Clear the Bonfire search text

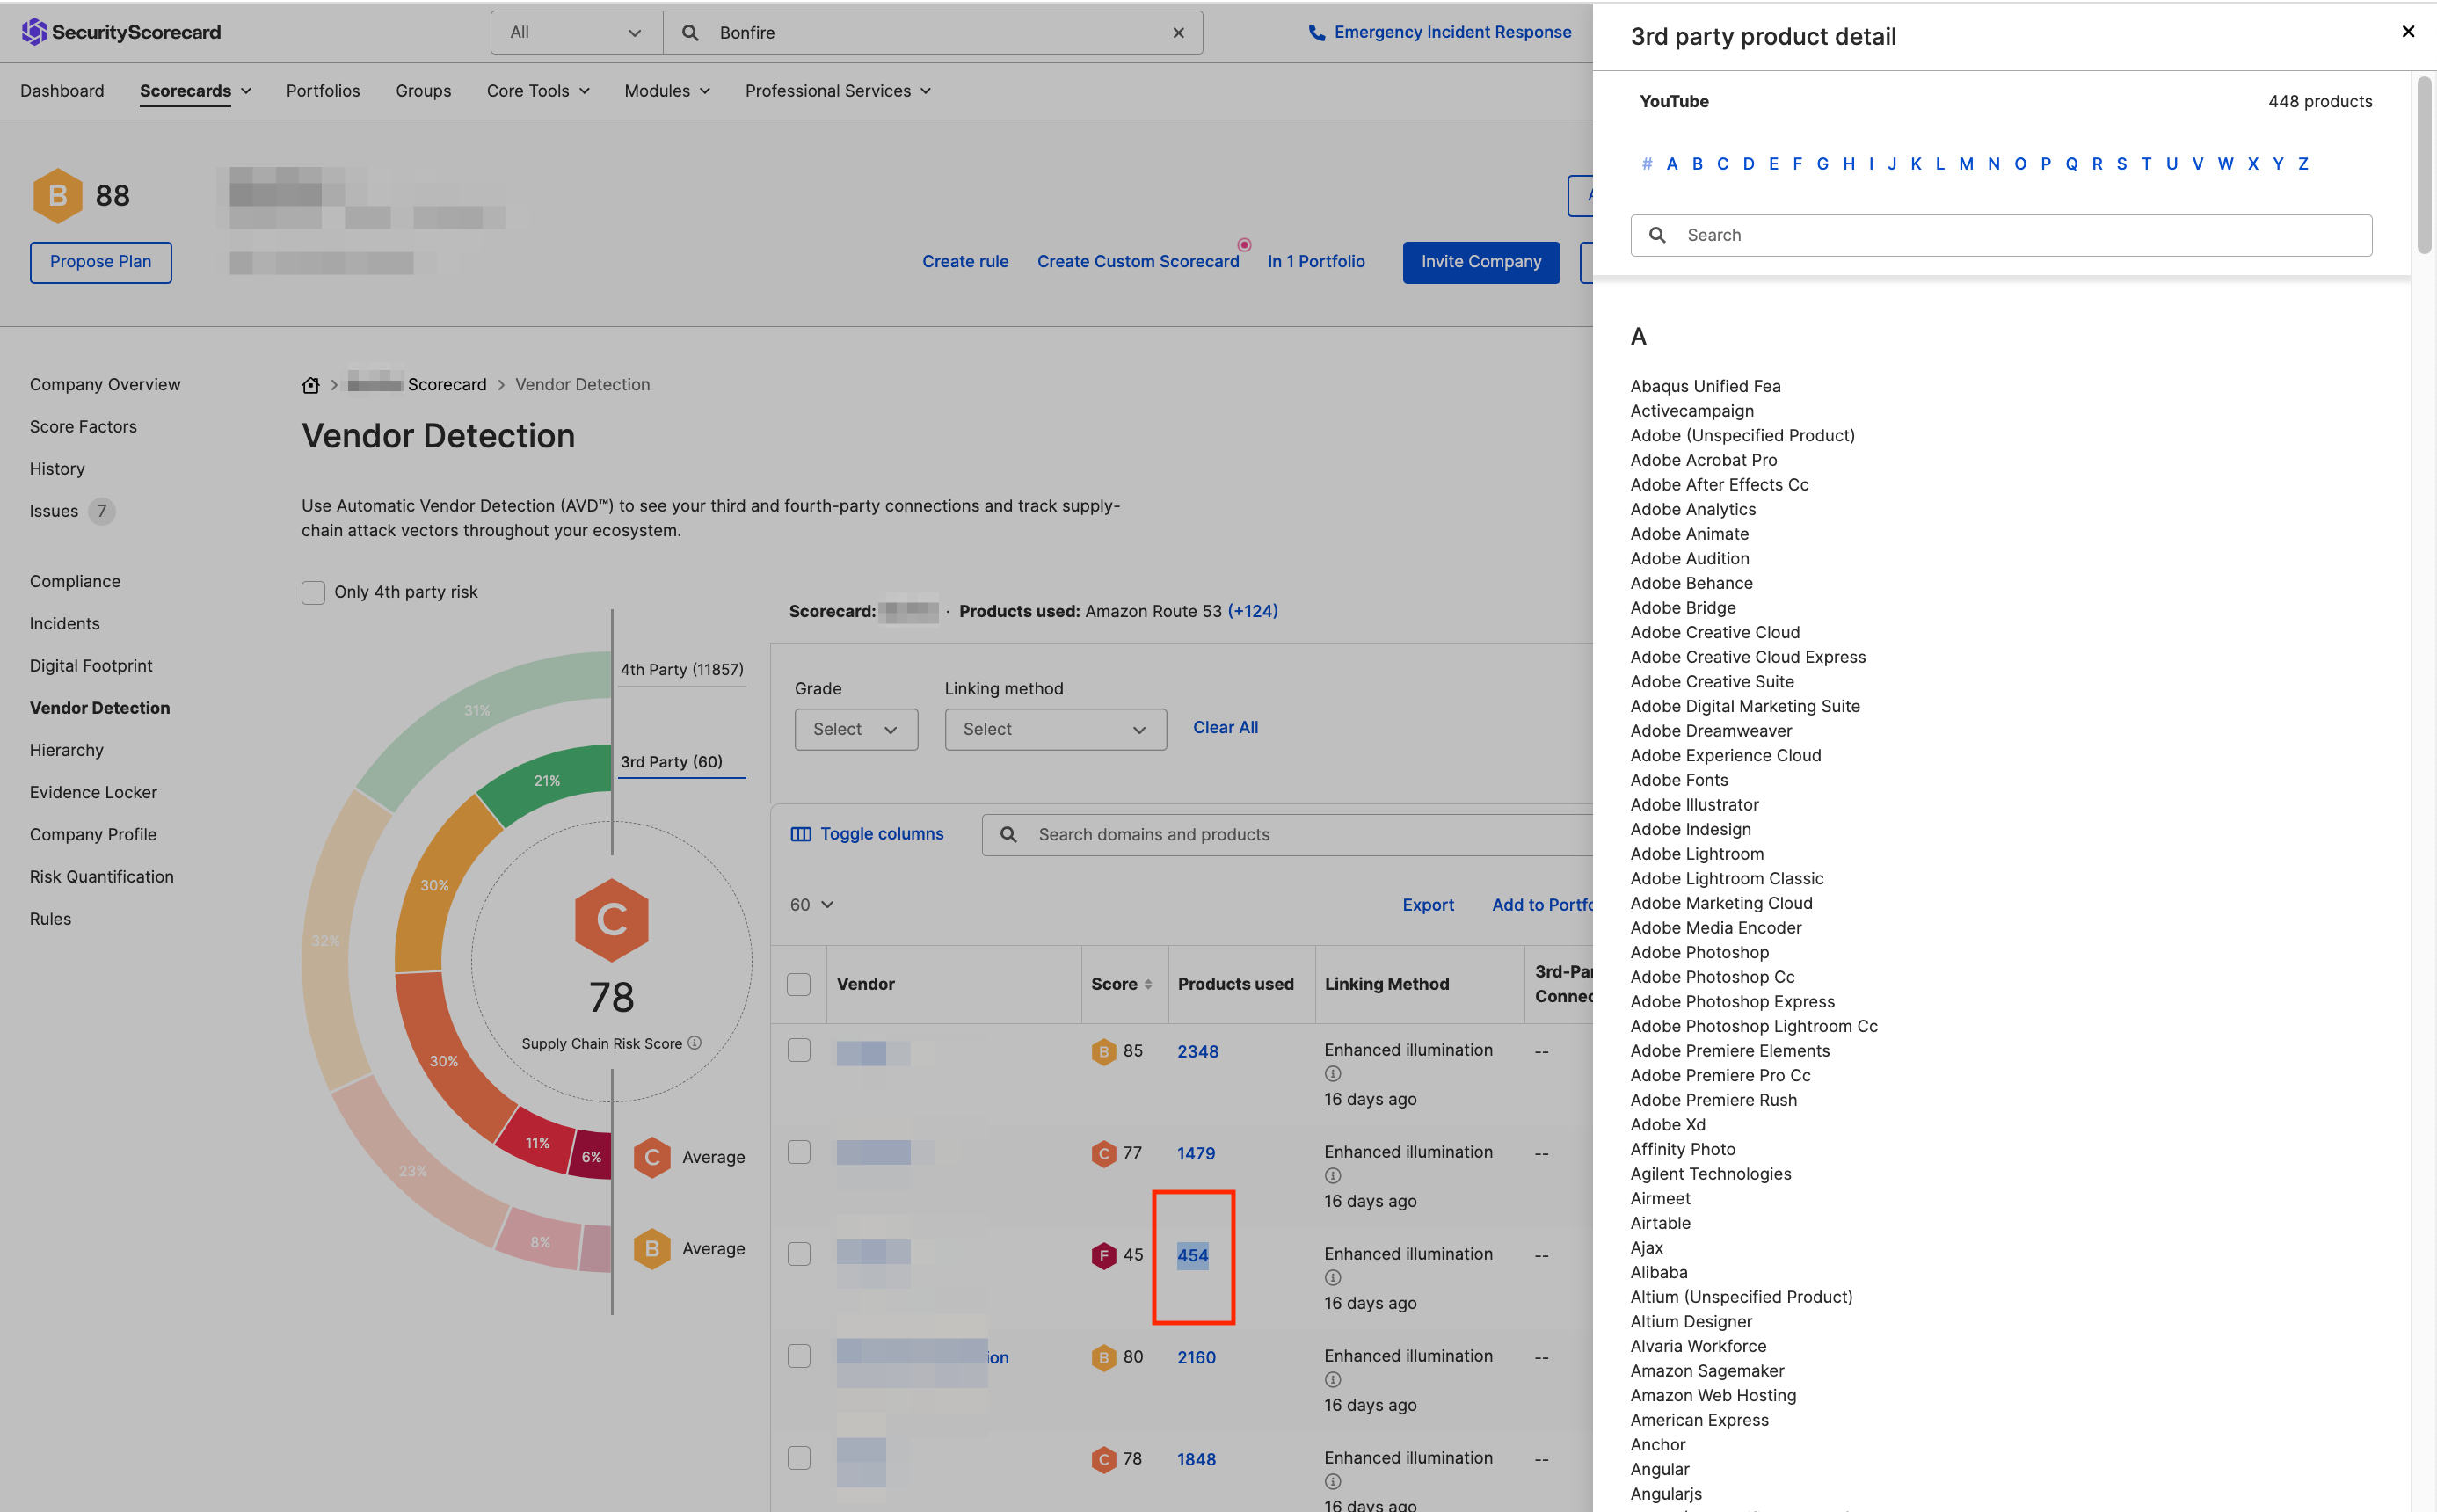1179,33
